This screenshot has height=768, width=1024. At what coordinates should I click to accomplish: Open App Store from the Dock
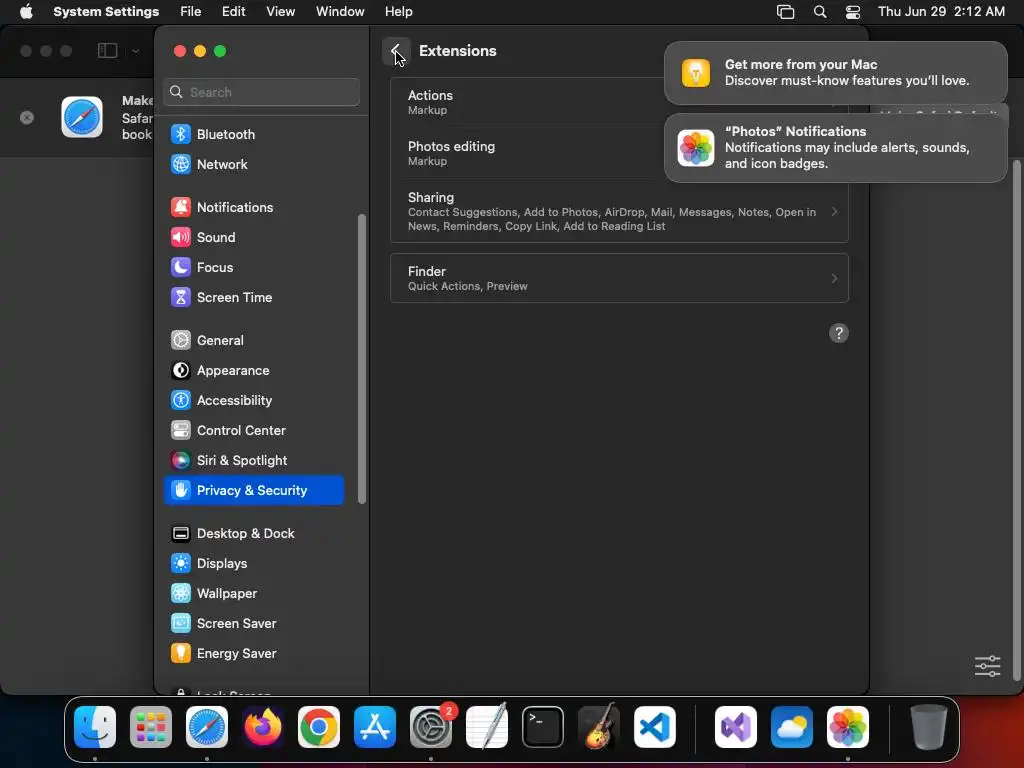point(375,727)
